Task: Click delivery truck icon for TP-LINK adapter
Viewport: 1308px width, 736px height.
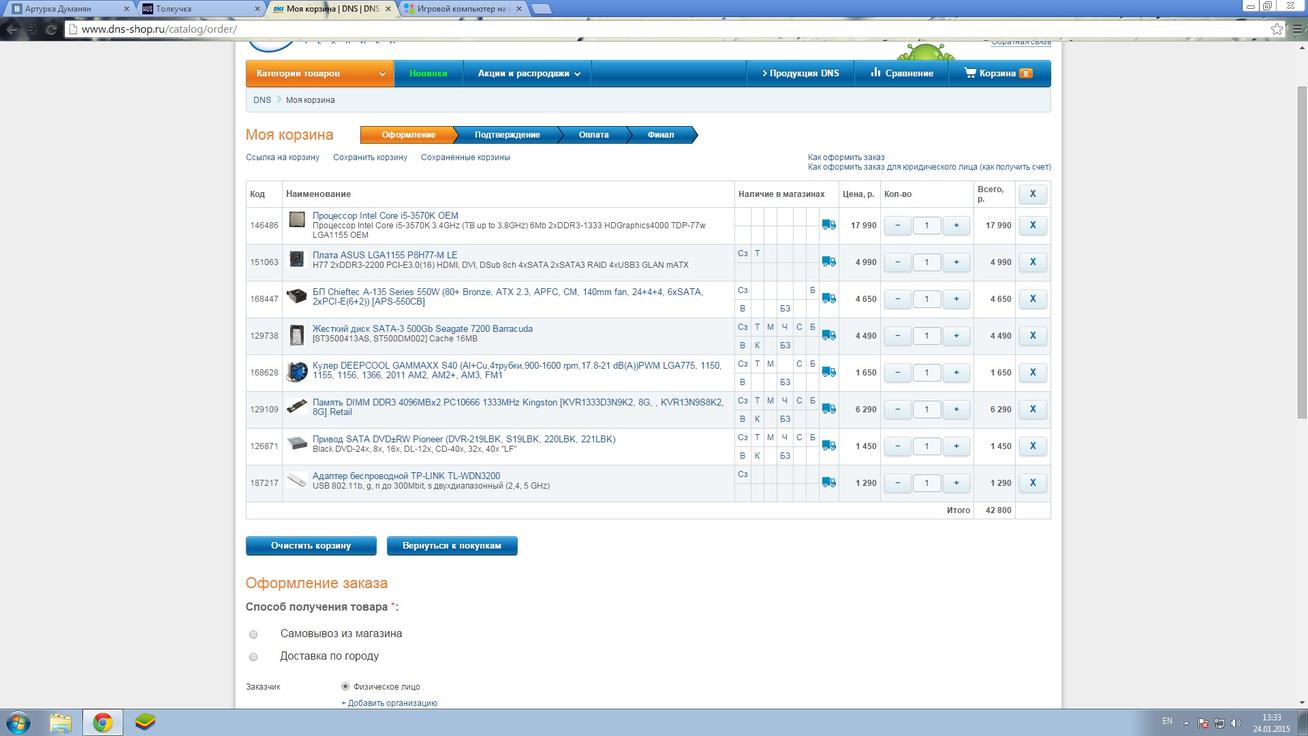Action: (828, 482)
